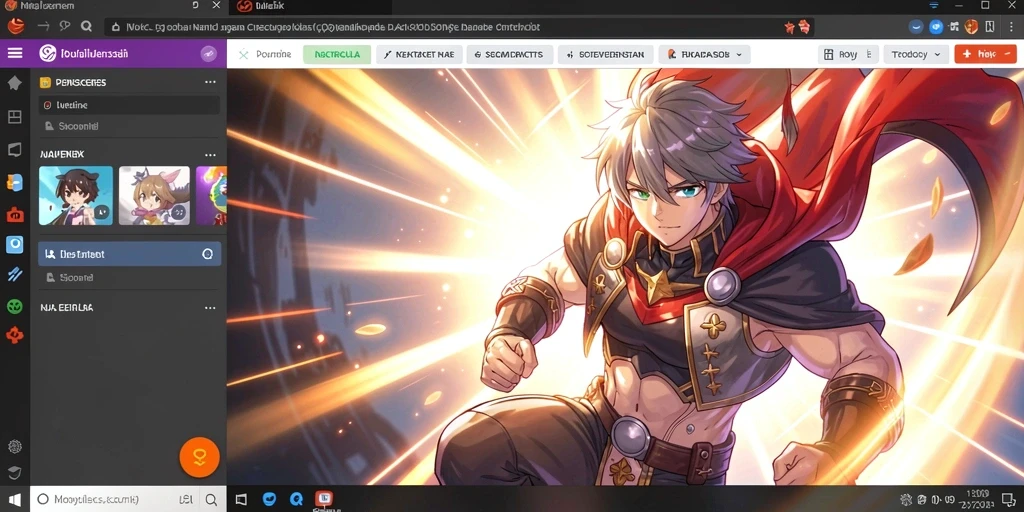Click the NEKTACET NAE button
The height and width of the screenshot is (512, 1024).
pos(419,55)
